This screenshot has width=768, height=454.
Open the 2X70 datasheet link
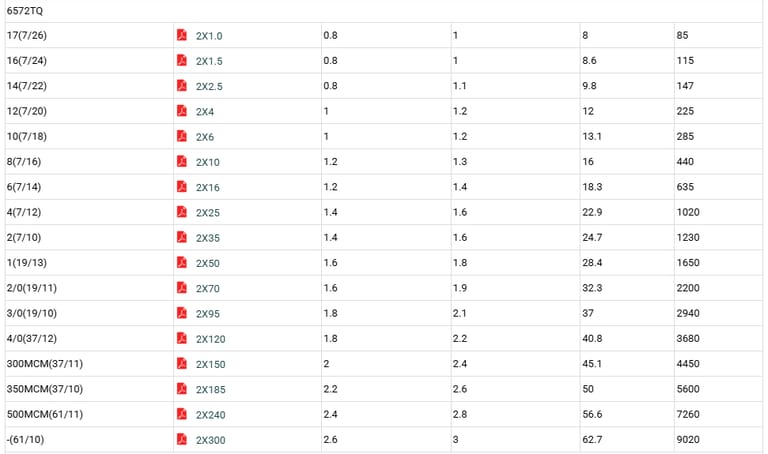(x=208, y=288)
